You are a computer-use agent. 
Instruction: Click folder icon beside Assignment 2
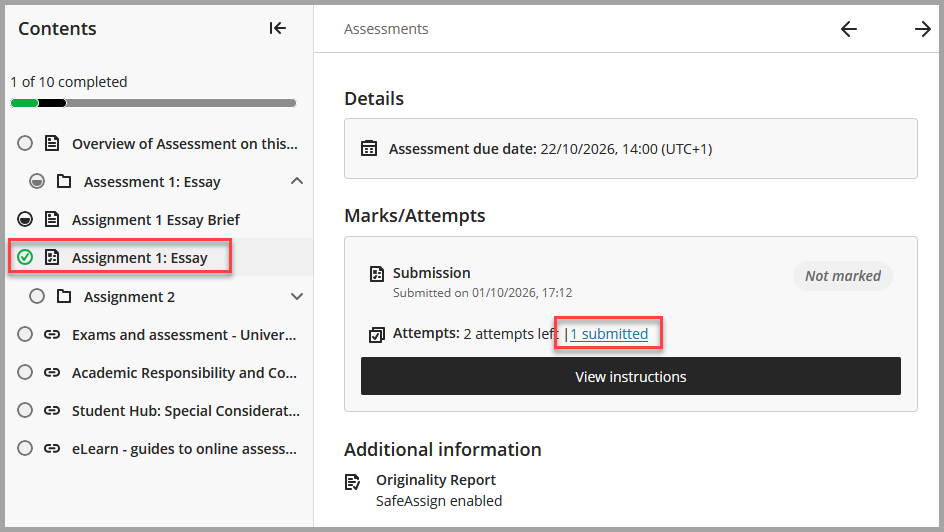(x=64, y=296)
